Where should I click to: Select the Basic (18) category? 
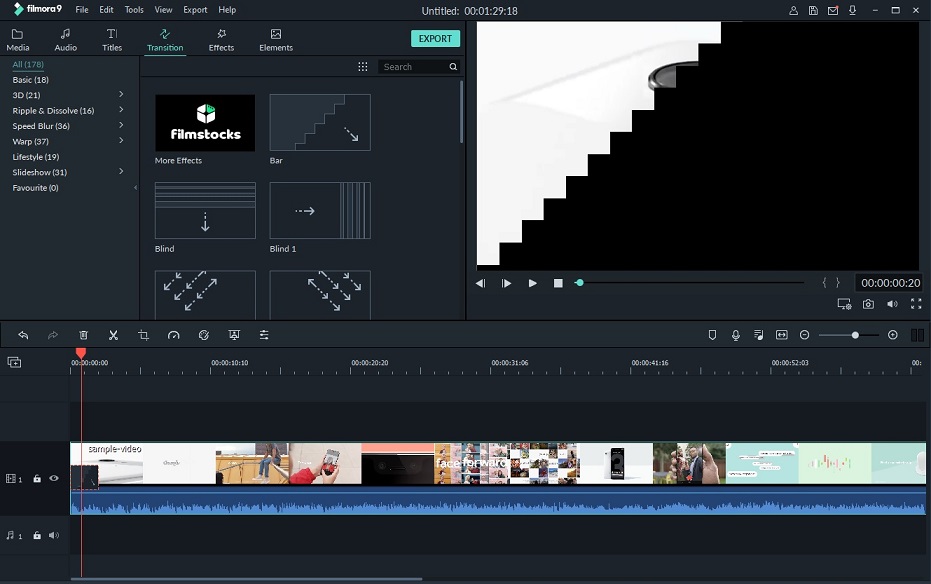30,80
